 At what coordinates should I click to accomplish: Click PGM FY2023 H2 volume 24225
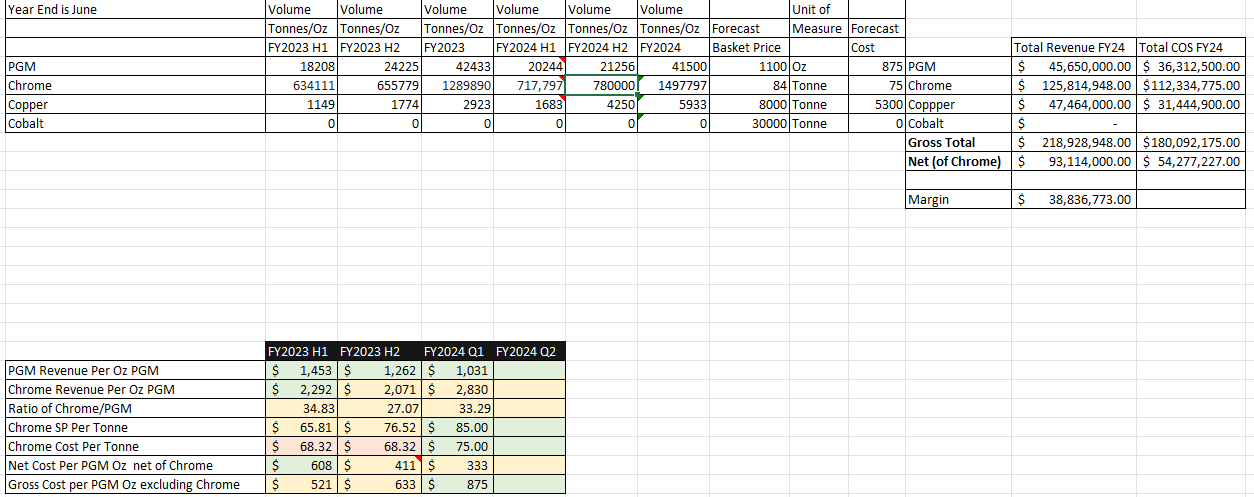(x=379, y=67)
